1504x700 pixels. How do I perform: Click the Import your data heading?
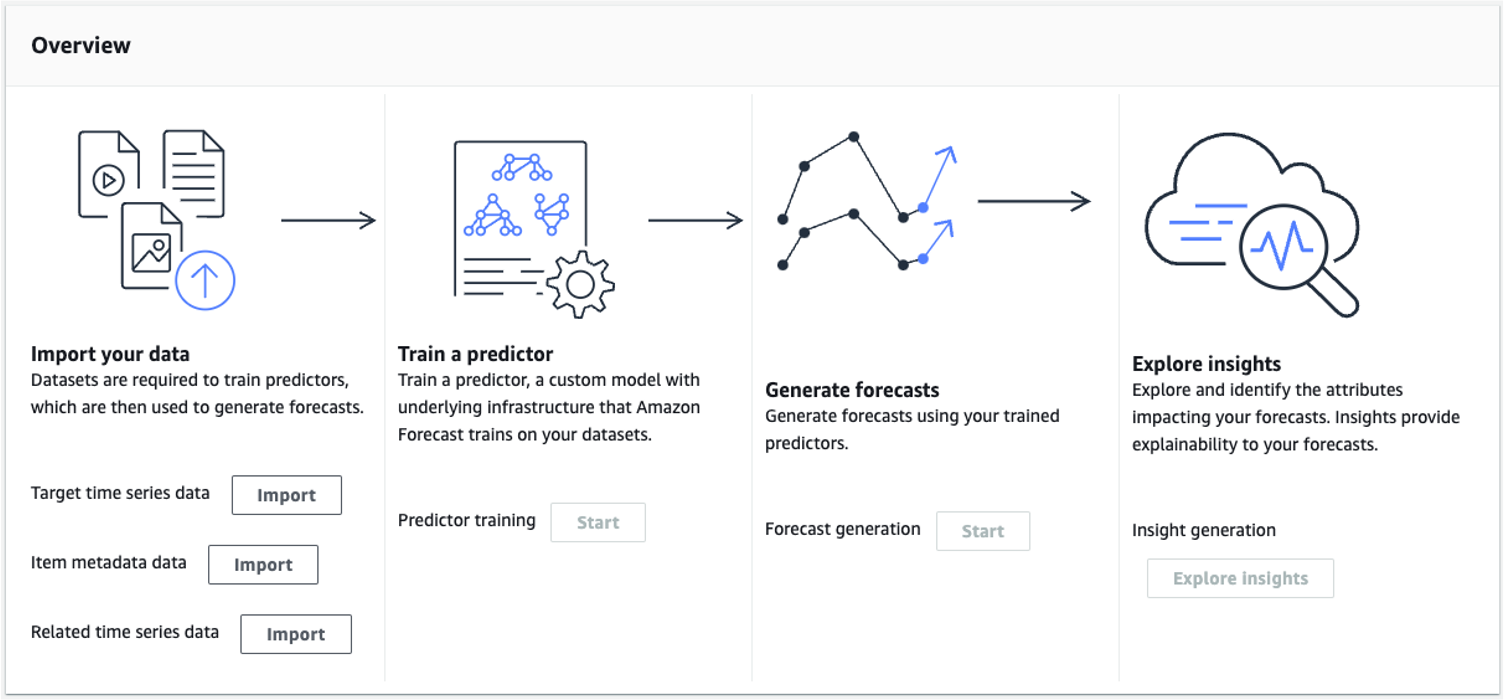(x=110, y=353)
